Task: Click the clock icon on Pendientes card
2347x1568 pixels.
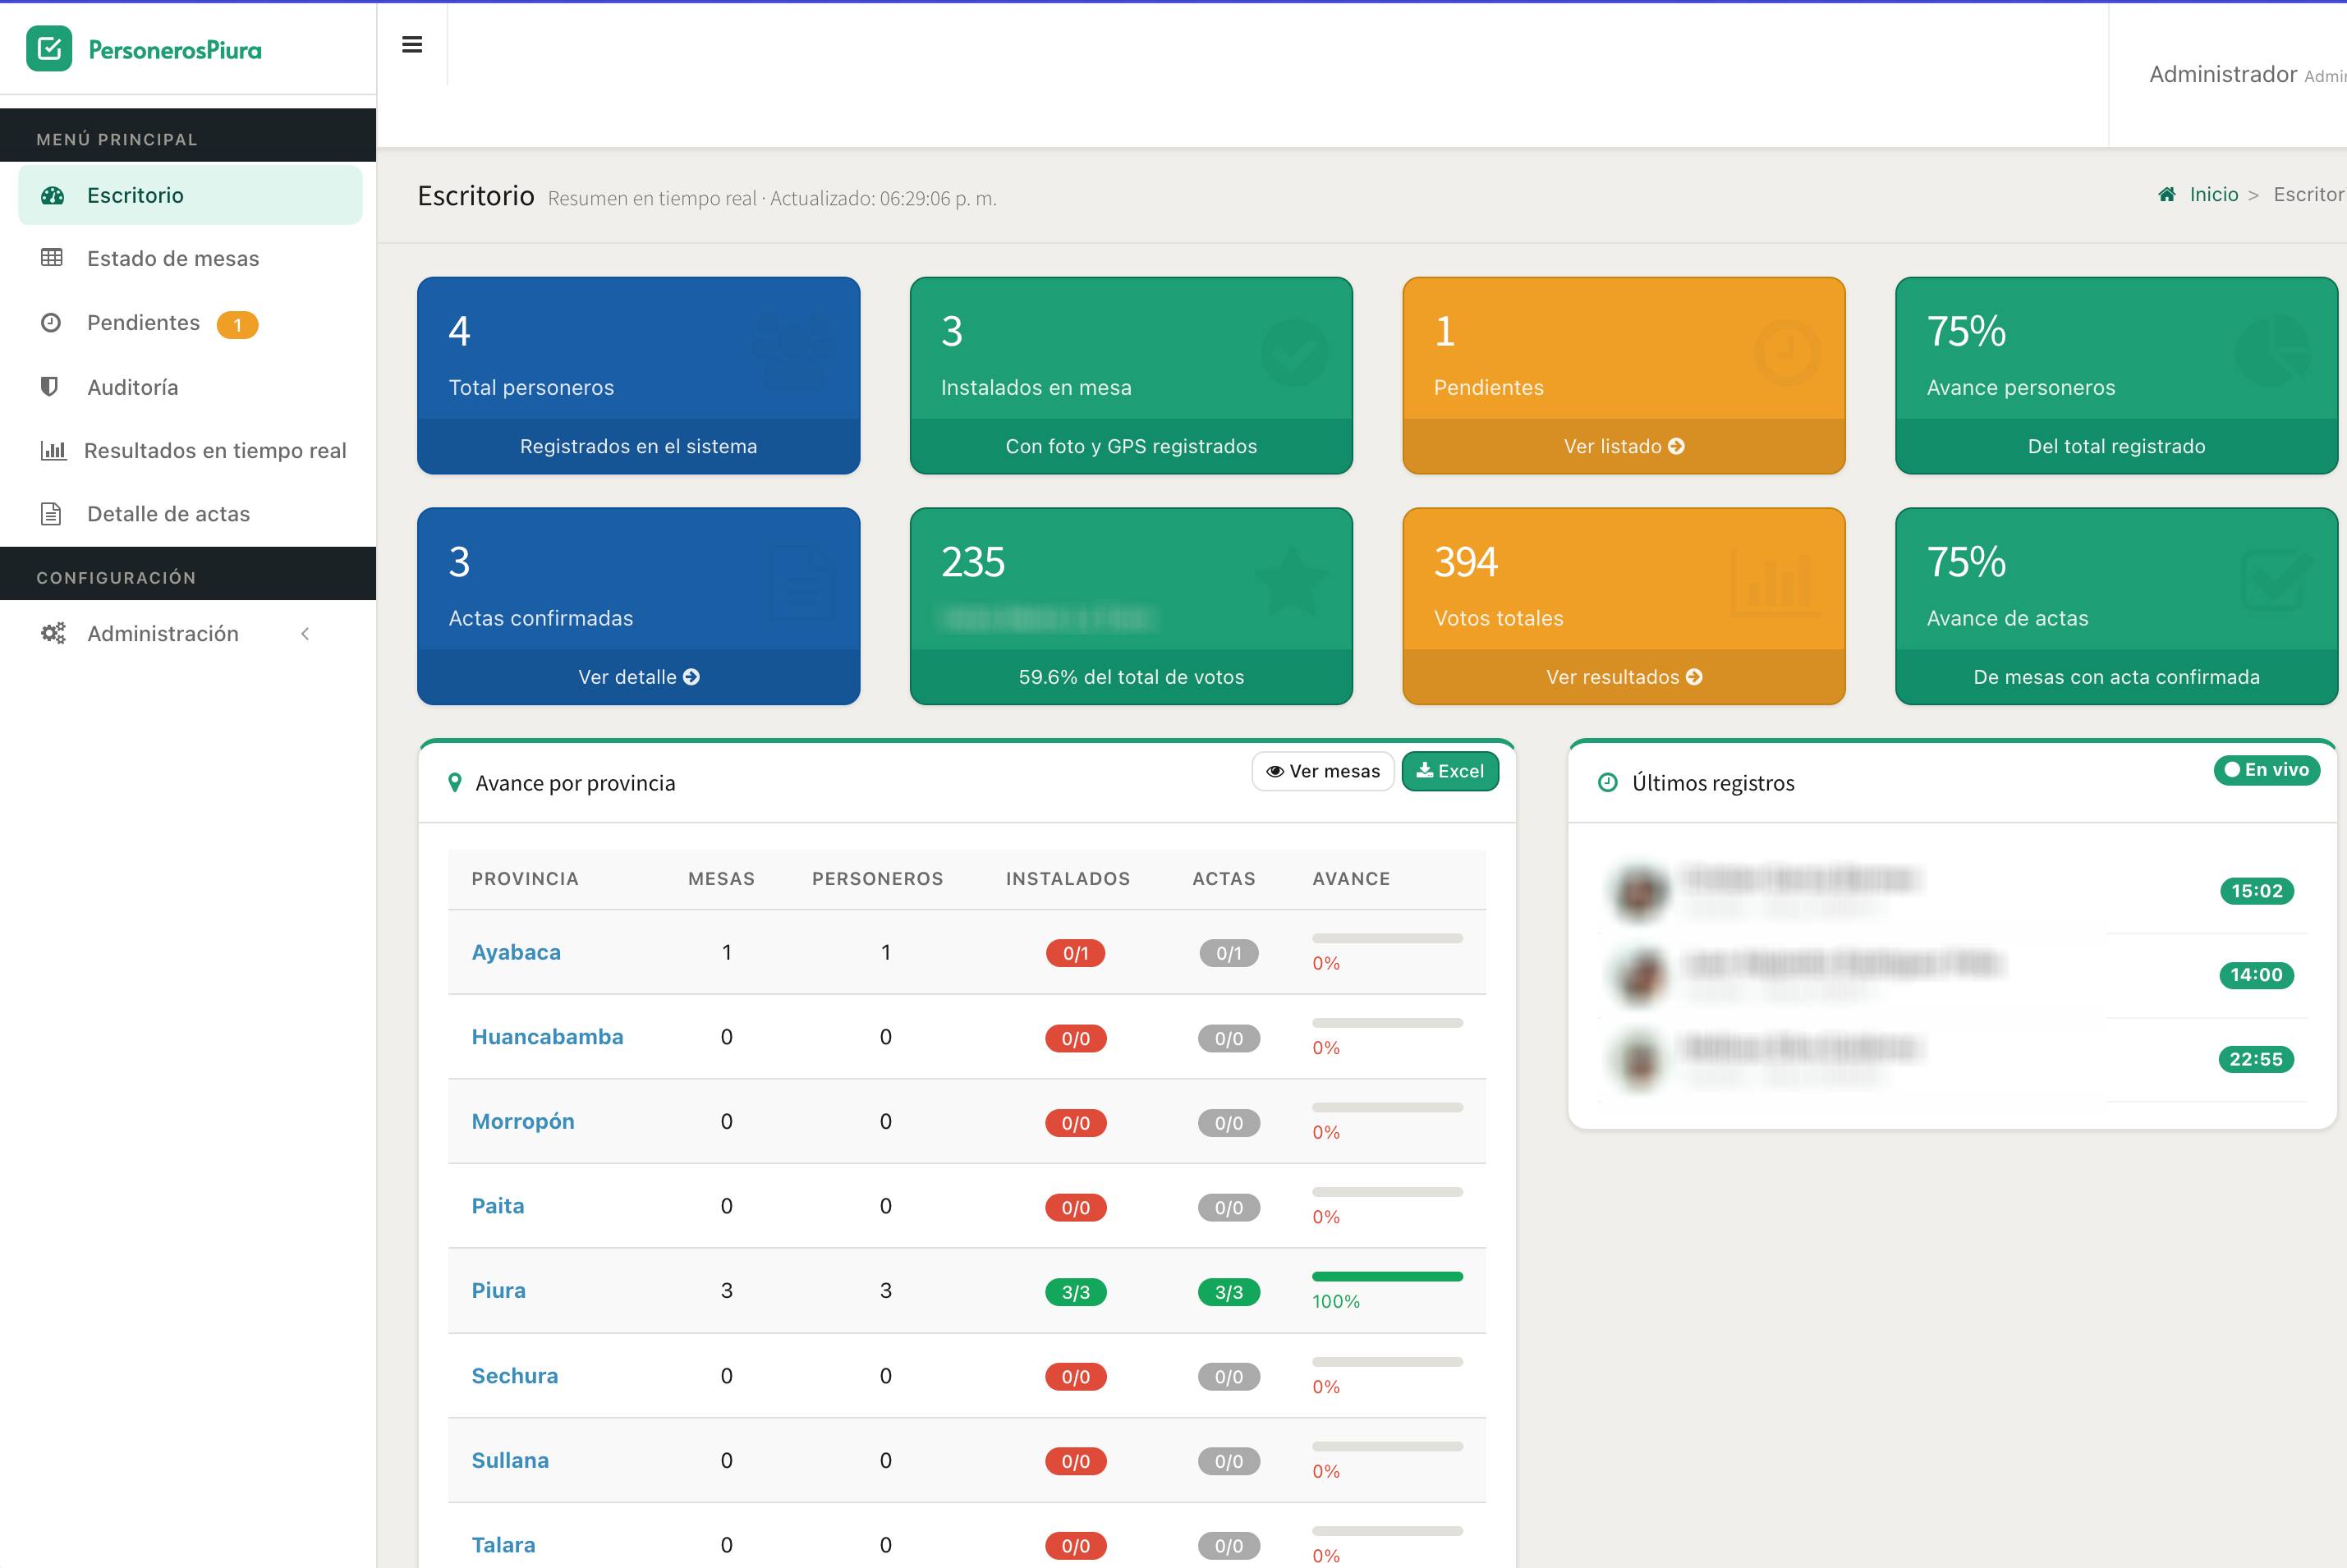Action: point(1787,352)
